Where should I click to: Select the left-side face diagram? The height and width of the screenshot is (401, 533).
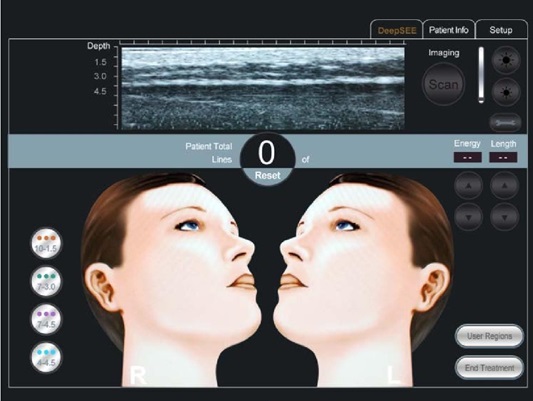(364, 280)
